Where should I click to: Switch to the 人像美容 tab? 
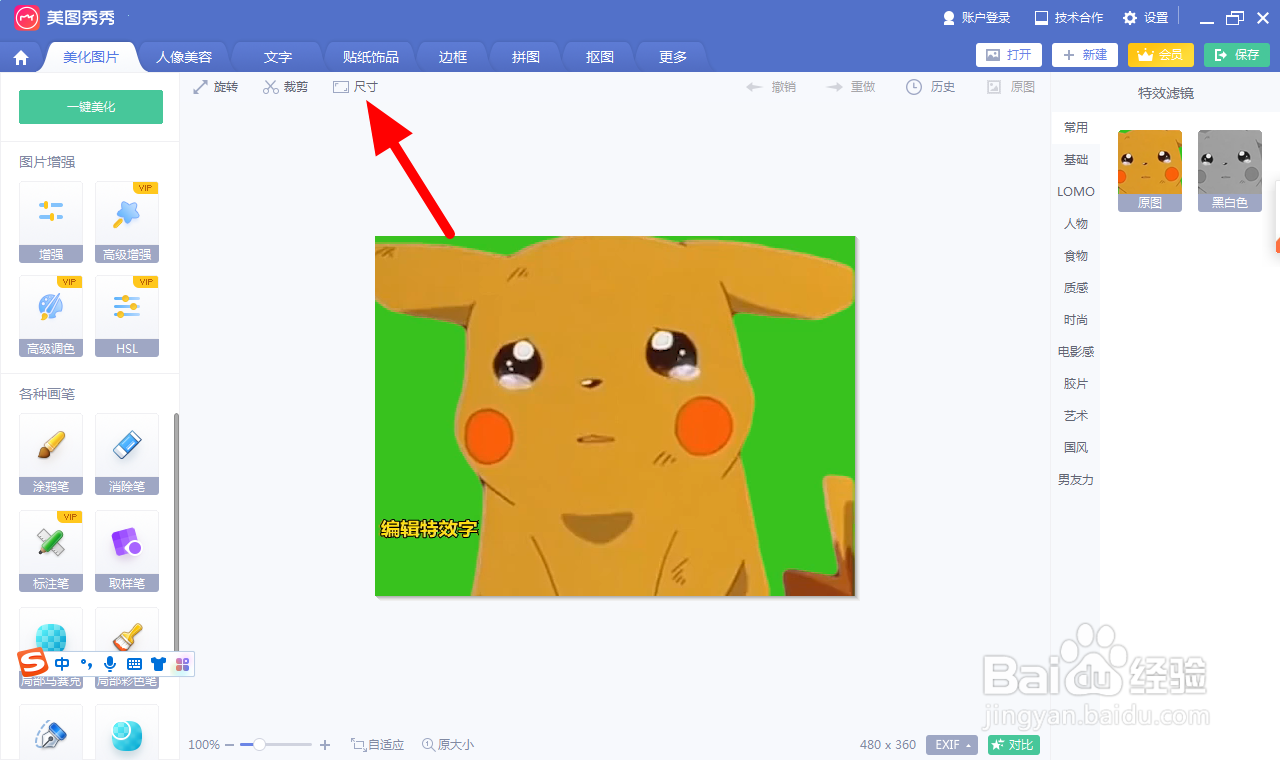click(x=183, y=56)
